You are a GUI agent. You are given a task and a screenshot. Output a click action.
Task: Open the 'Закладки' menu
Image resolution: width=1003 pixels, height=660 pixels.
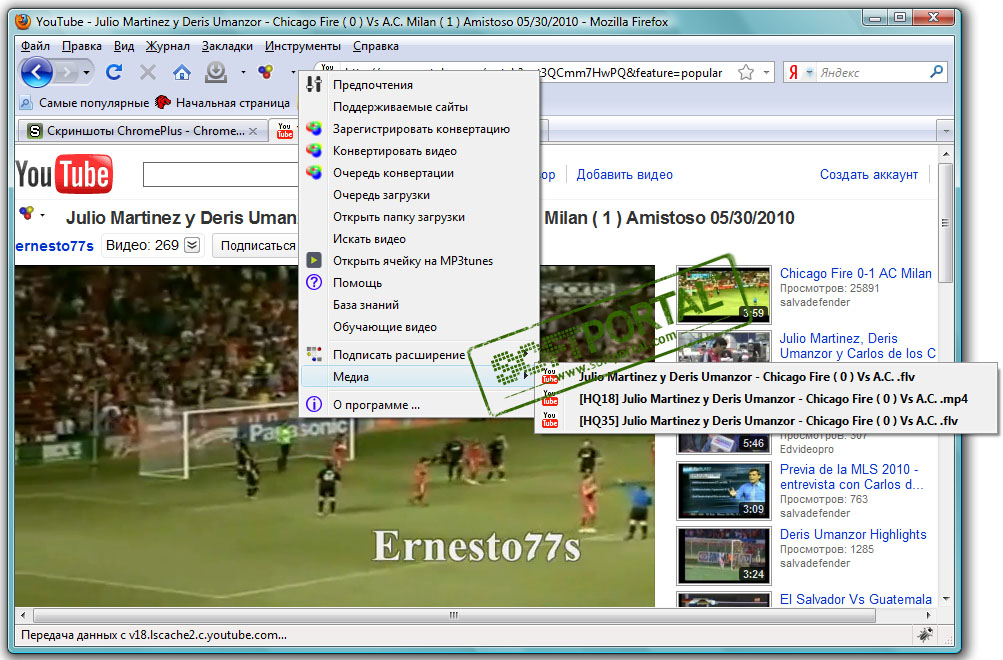[227, 46]
